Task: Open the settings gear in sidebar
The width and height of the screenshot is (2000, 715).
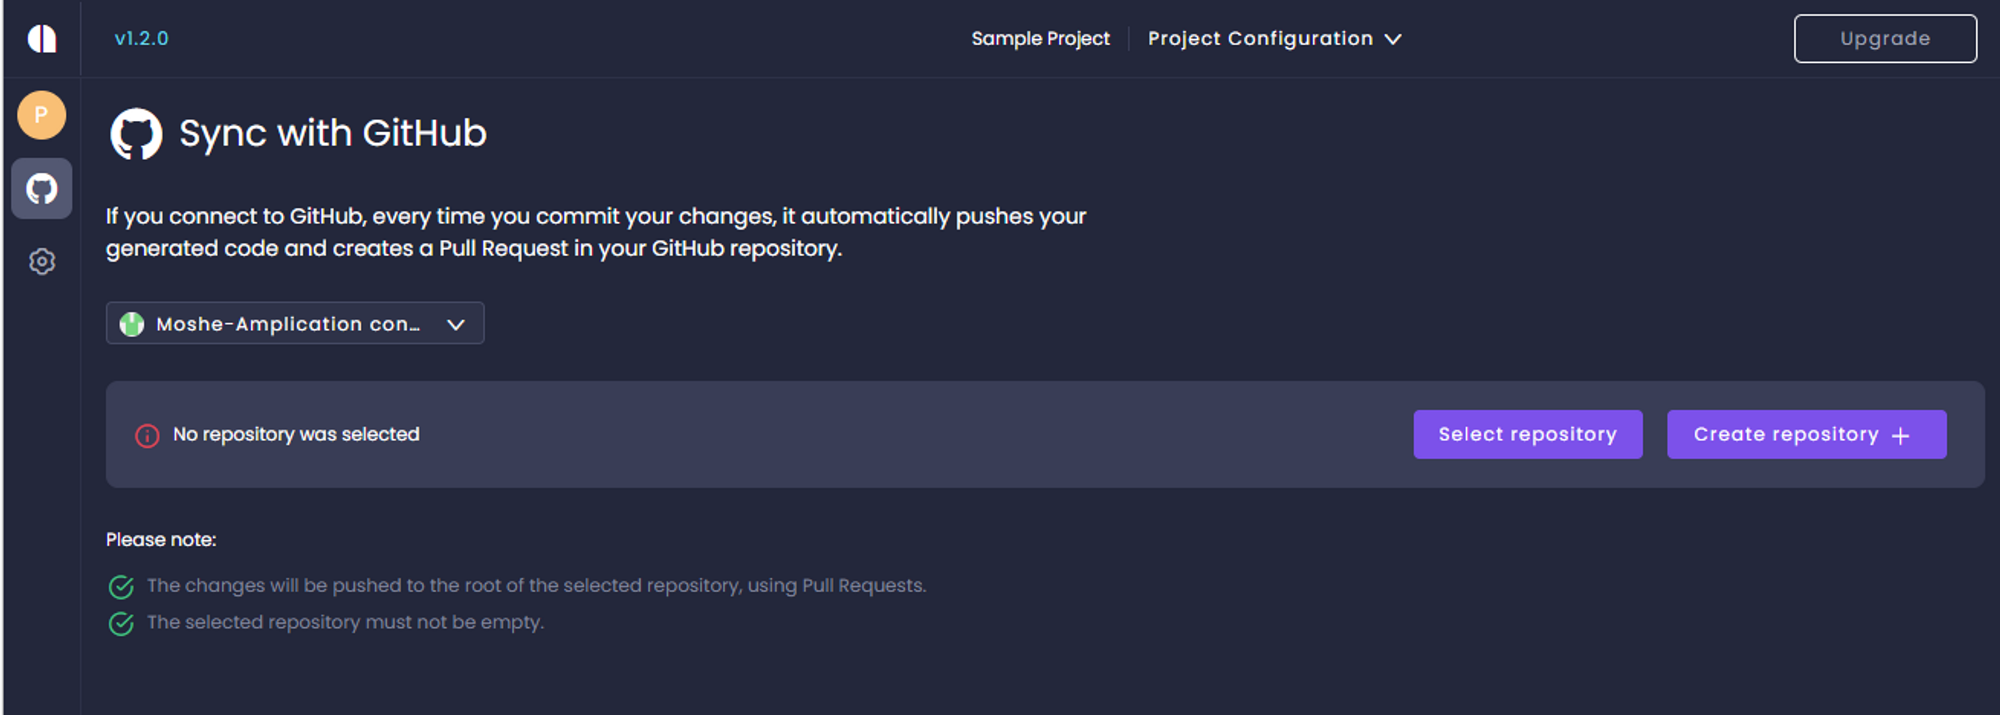Action: click(x=42, y=262)
